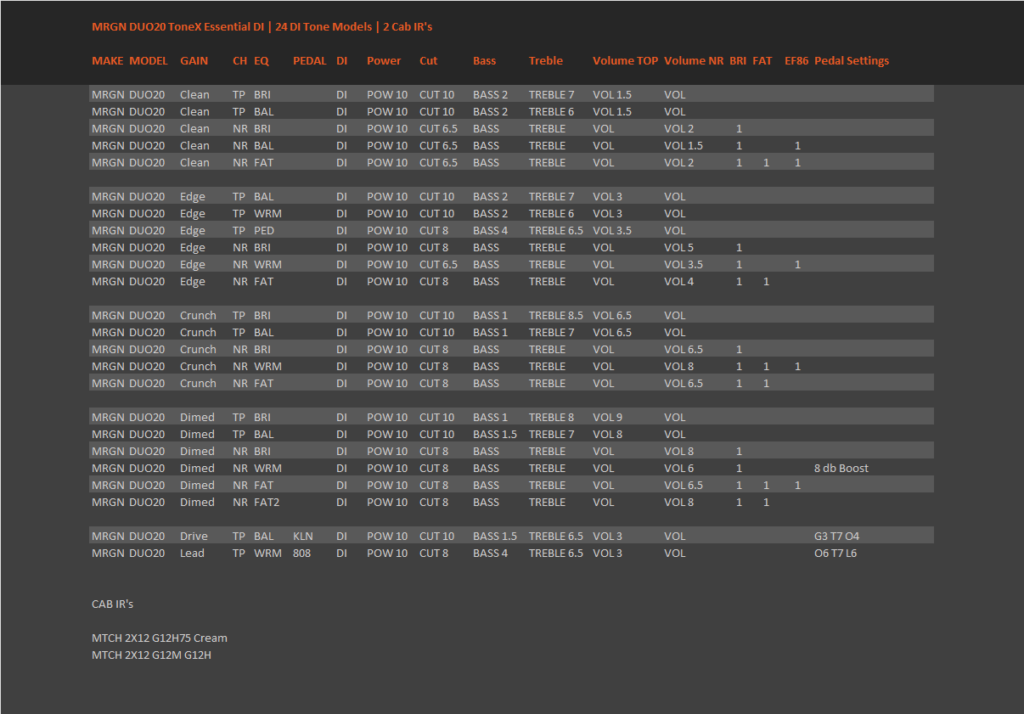Click 'VOL 6' in Dimed NR WRM row

(x=679, y=468)
